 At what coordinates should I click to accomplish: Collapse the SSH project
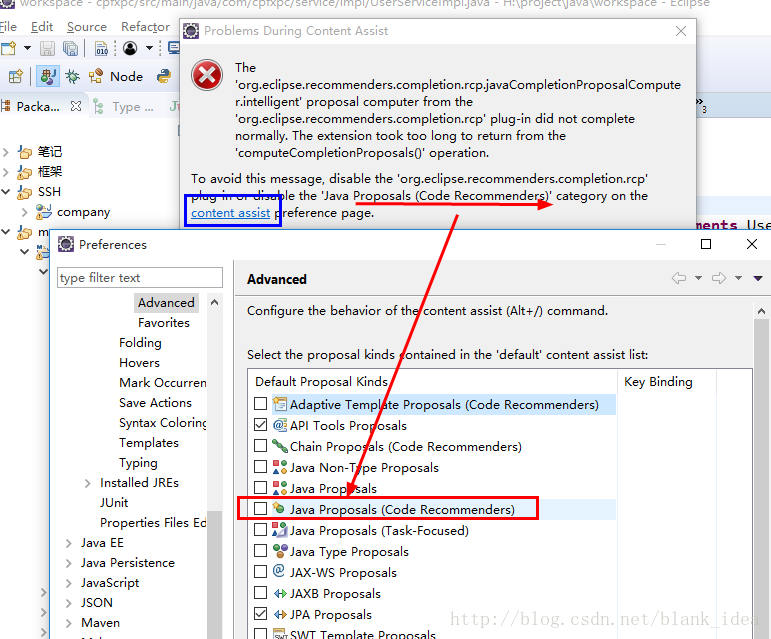(6, 192)
